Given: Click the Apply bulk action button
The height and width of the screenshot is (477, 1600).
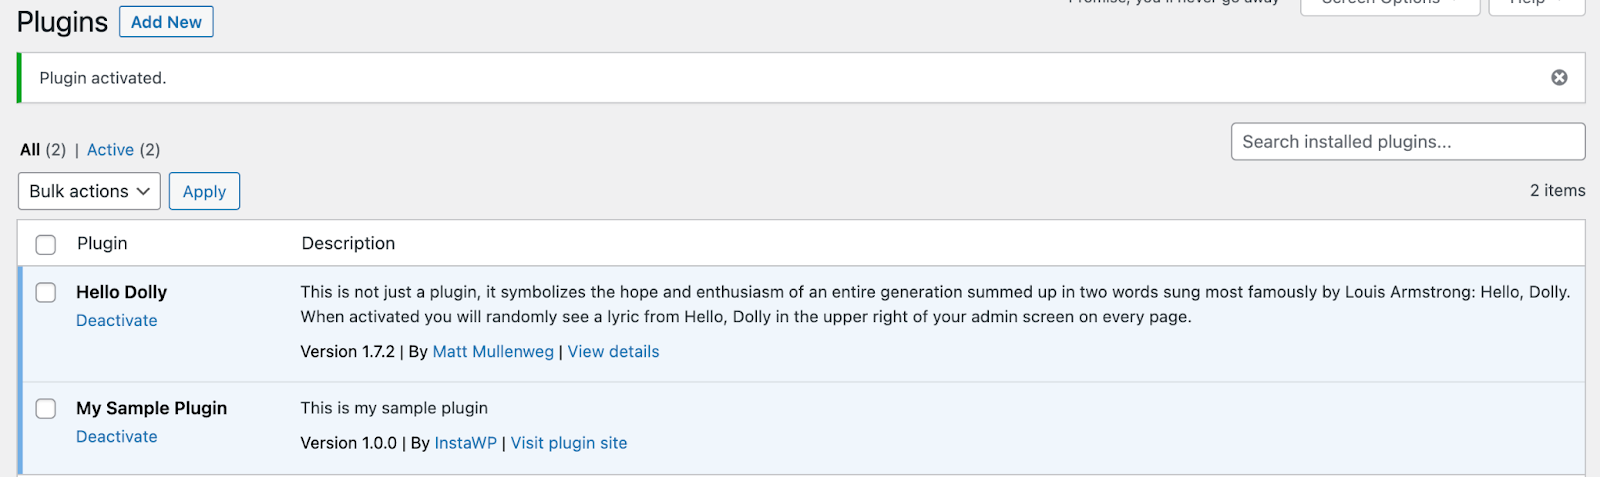Looking at the screenshot, I should [204, 191].
